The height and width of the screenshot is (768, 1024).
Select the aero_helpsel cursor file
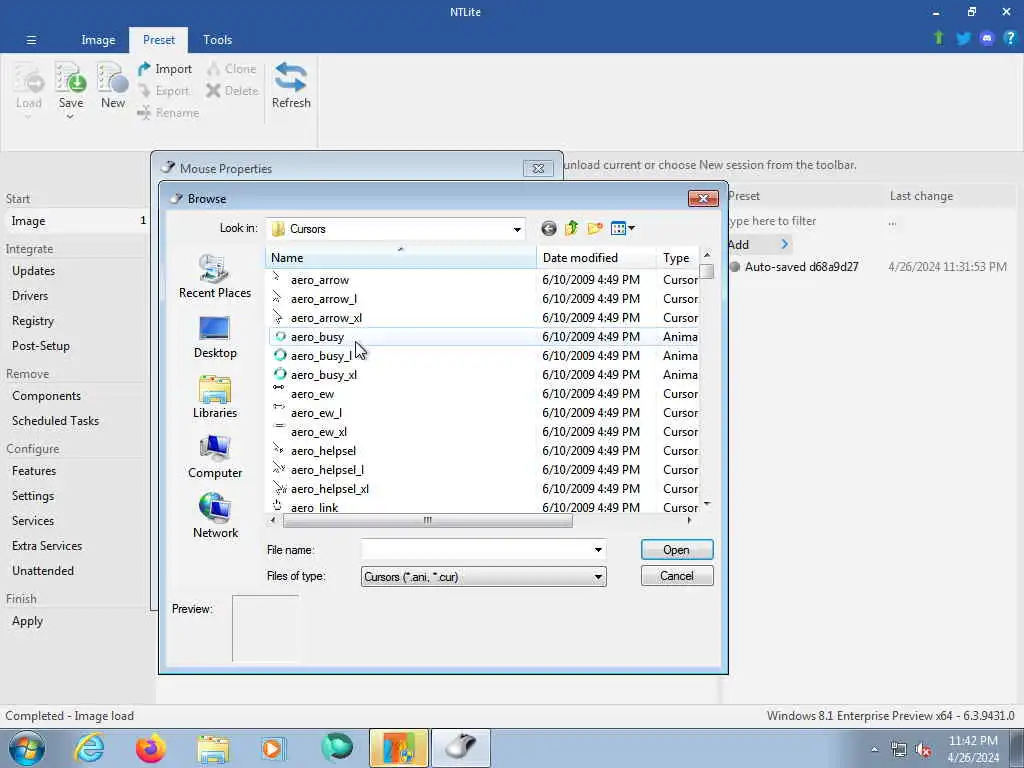point(323,451)
